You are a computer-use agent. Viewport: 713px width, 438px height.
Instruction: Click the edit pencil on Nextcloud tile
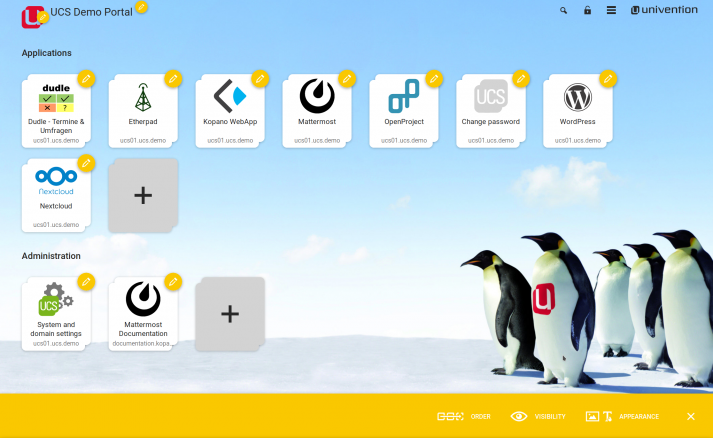(x=86, y=163)
